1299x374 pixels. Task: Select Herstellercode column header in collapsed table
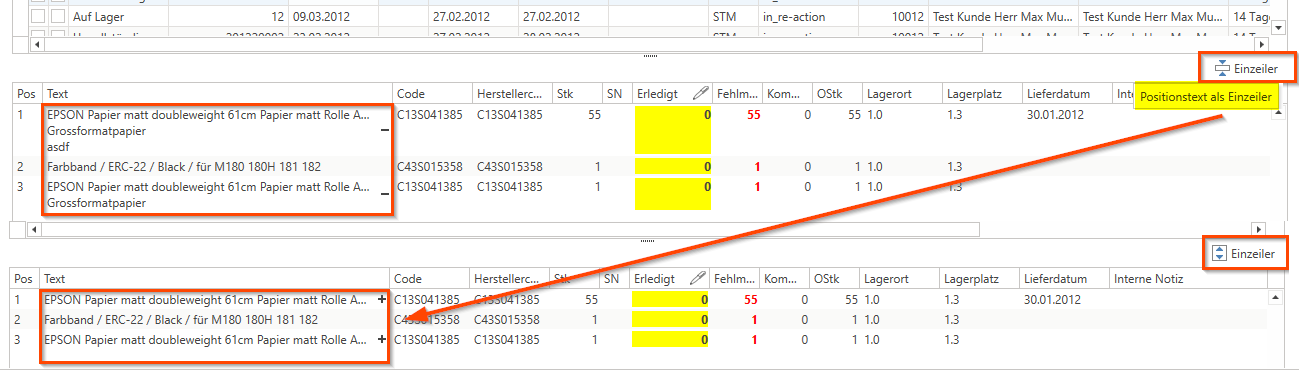(x=510, y=279)
